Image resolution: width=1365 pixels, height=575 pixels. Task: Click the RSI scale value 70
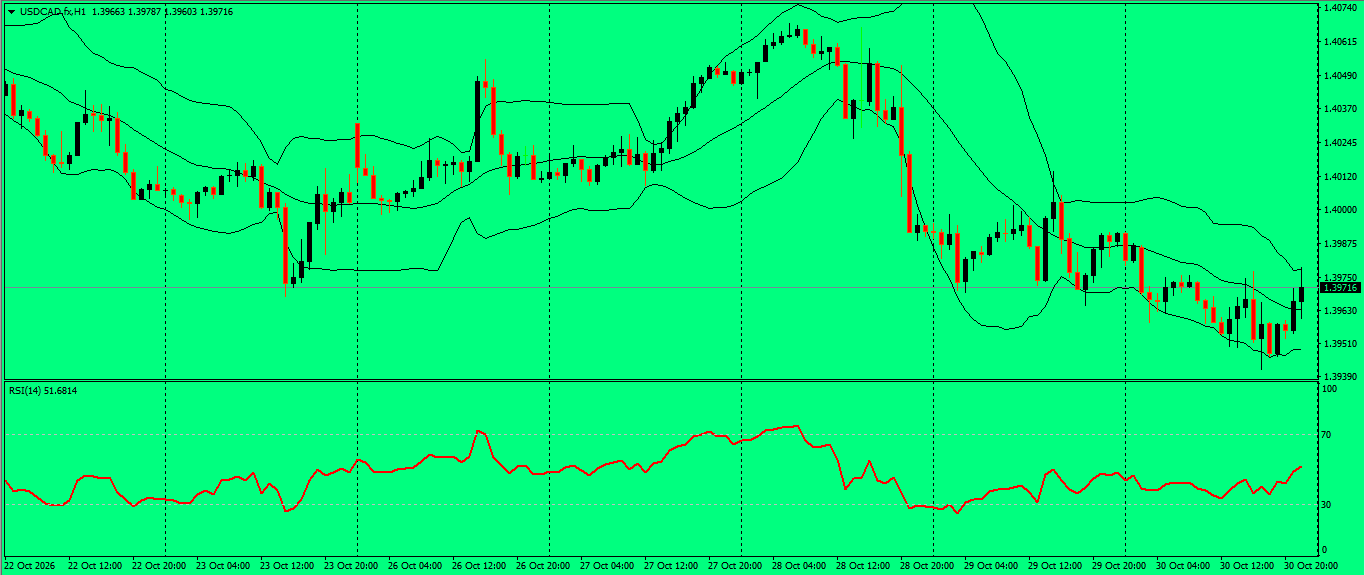point(1328,434)
